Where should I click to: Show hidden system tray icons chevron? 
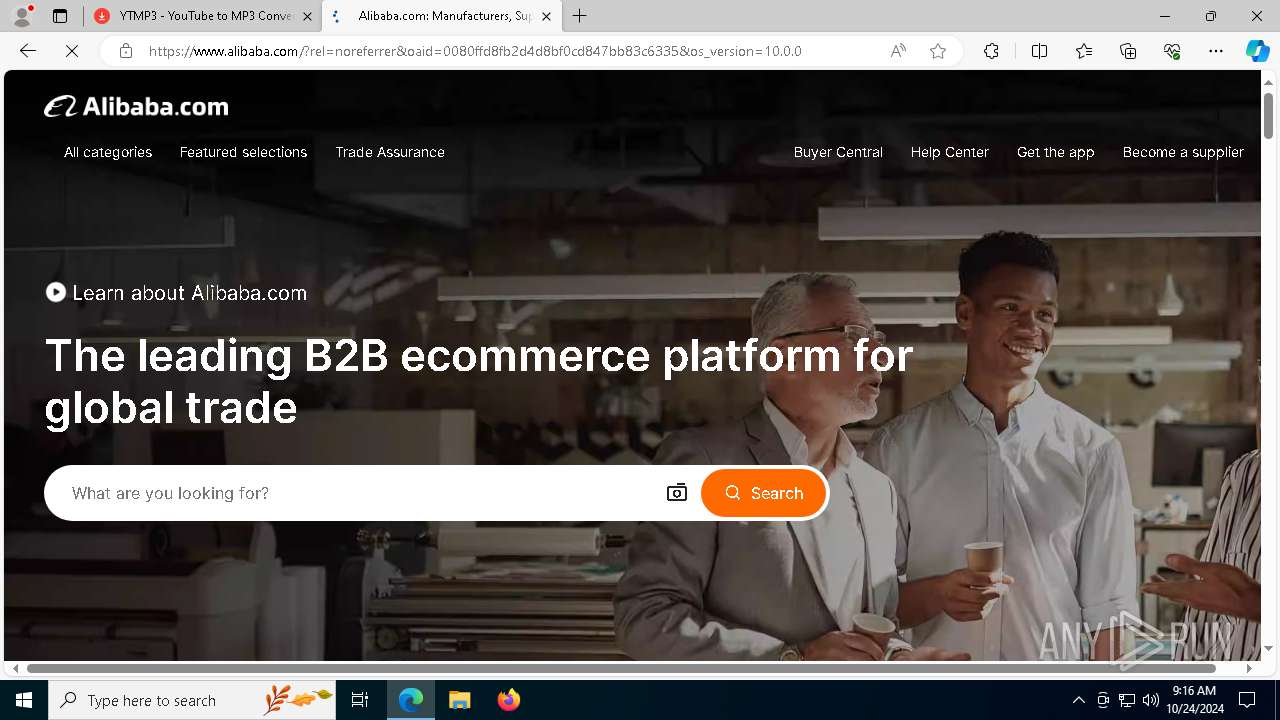click(x=1078, y=700)
